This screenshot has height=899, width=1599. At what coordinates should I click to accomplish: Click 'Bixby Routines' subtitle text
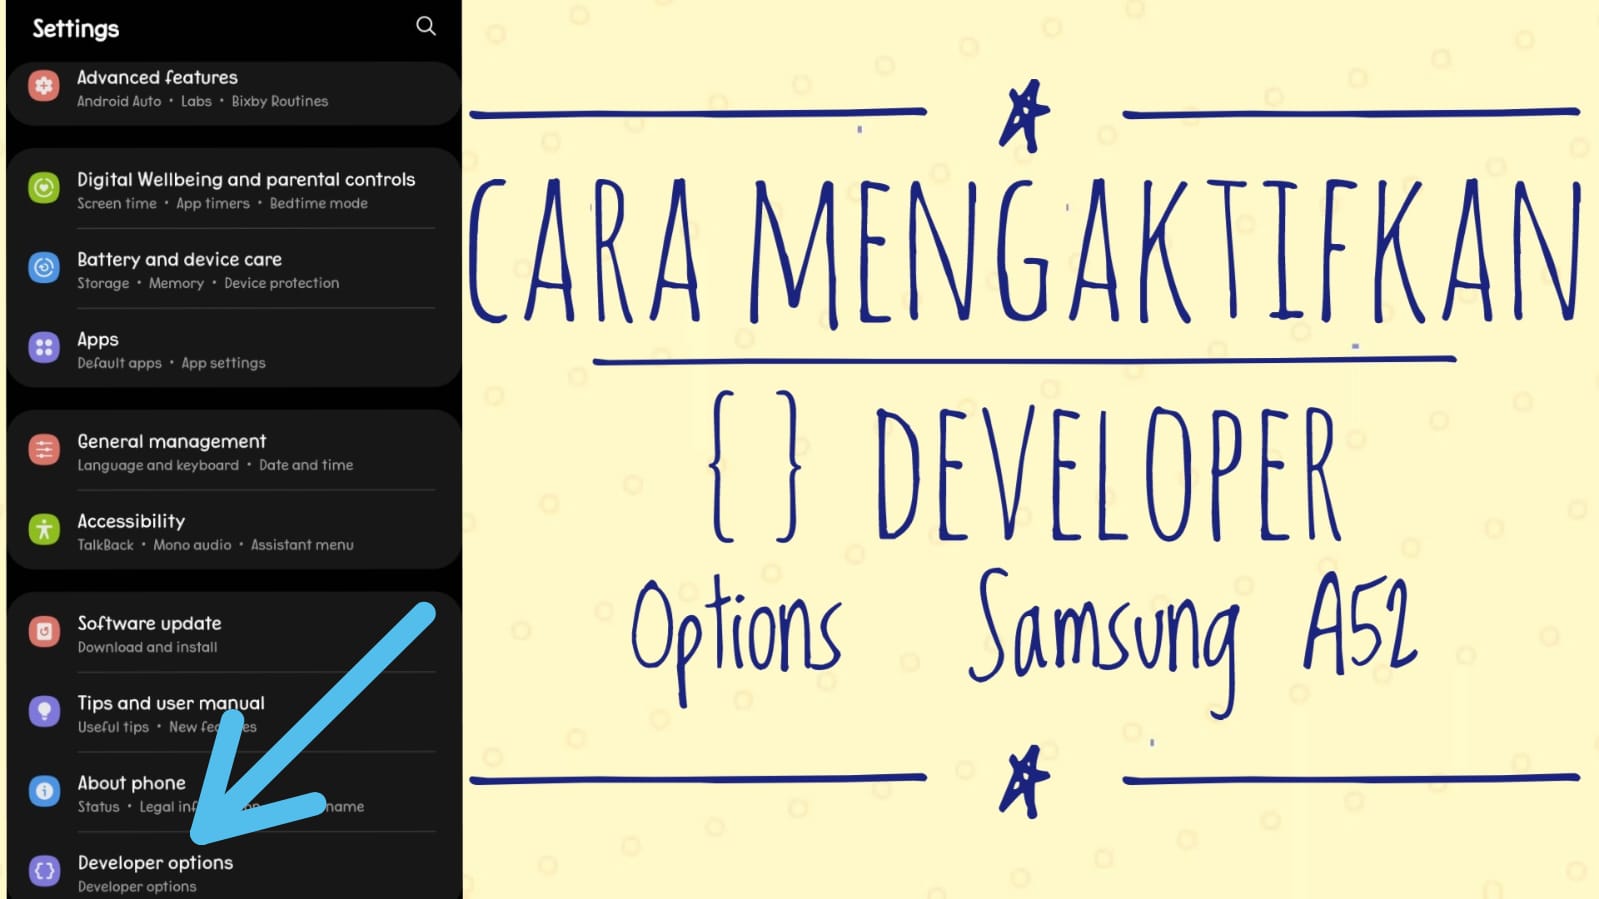click(x=280, y=101)
